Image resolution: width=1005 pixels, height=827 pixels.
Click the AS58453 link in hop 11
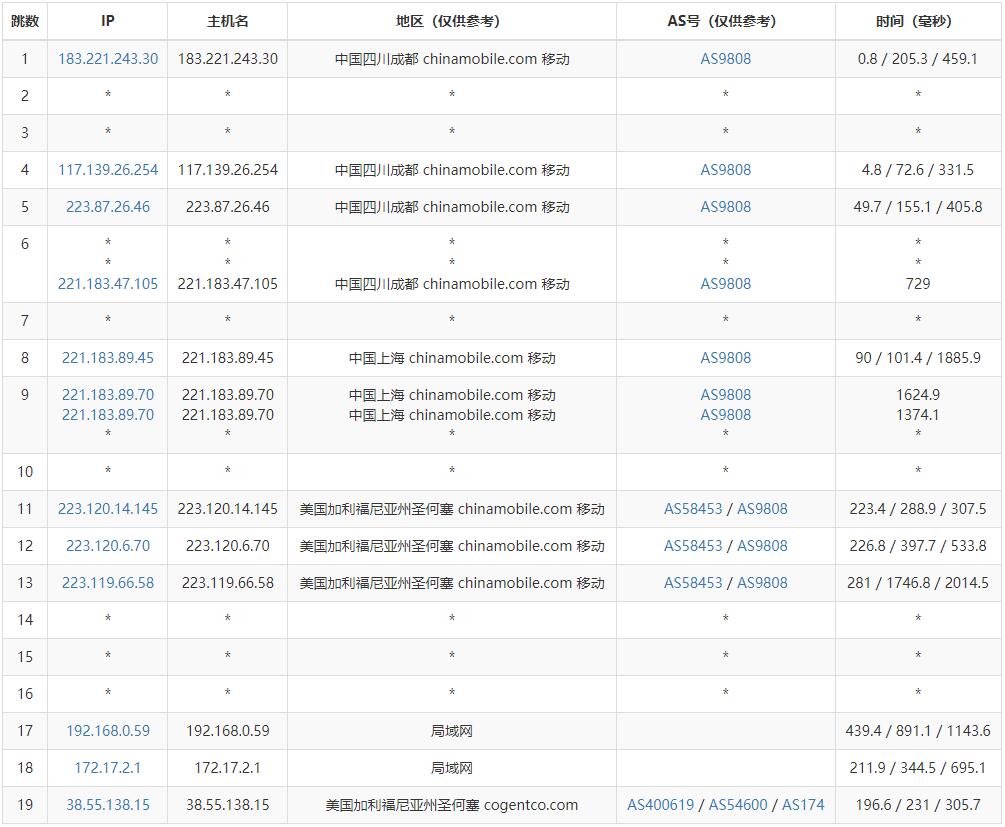(693, 509)
